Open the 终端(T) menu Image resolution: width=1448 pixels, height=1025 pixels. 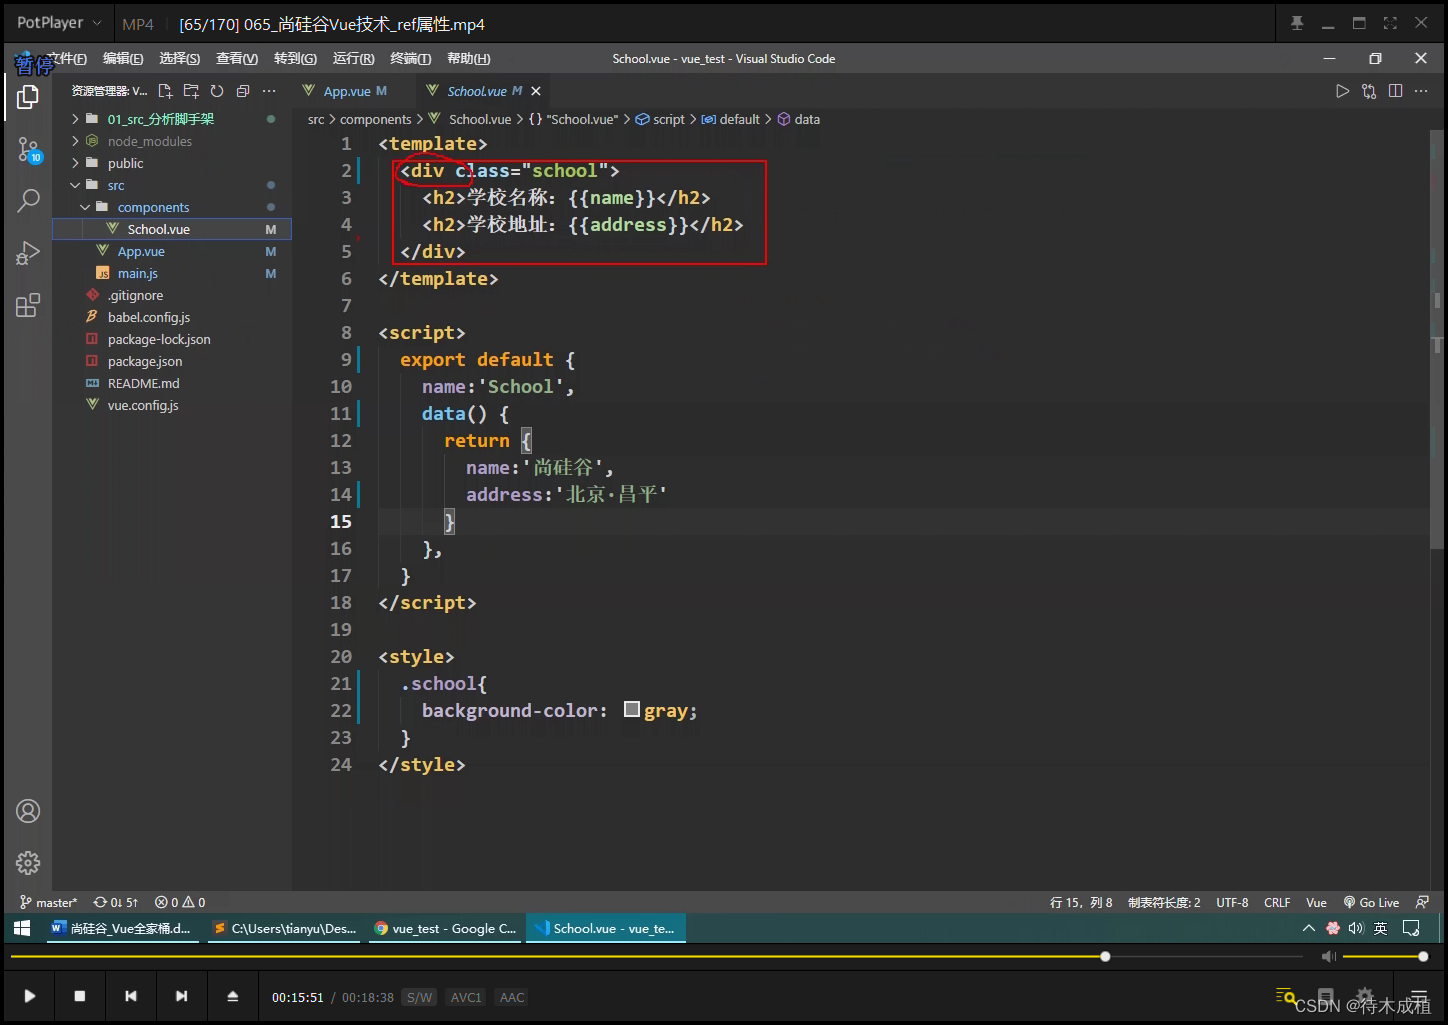pos(410,59)
